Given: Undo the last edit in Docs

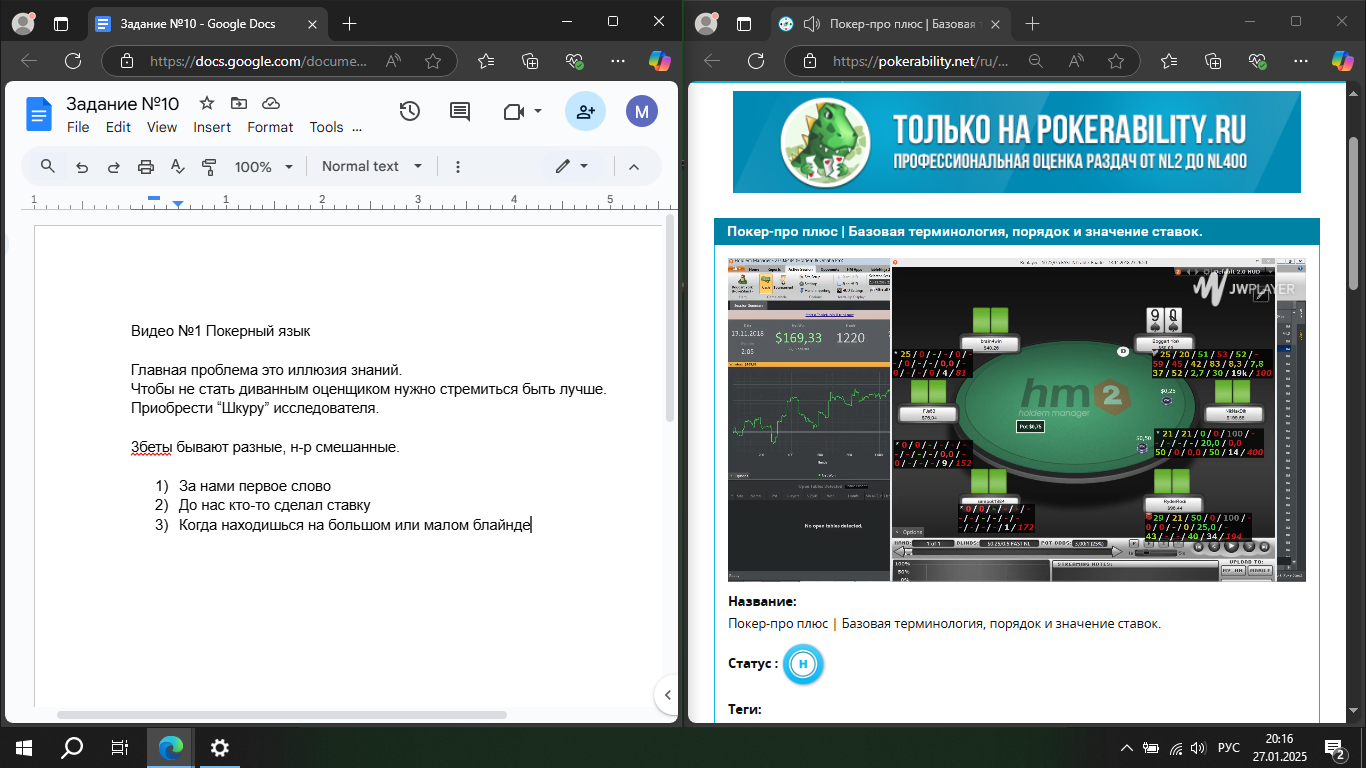Looking at the screenshot, I should click(82, 167).
